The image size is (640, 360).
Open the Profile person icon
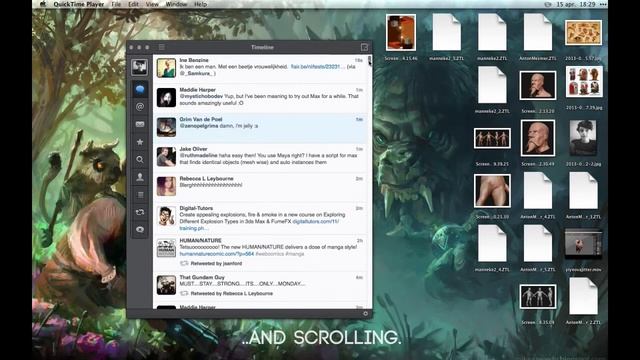[140, 177]
